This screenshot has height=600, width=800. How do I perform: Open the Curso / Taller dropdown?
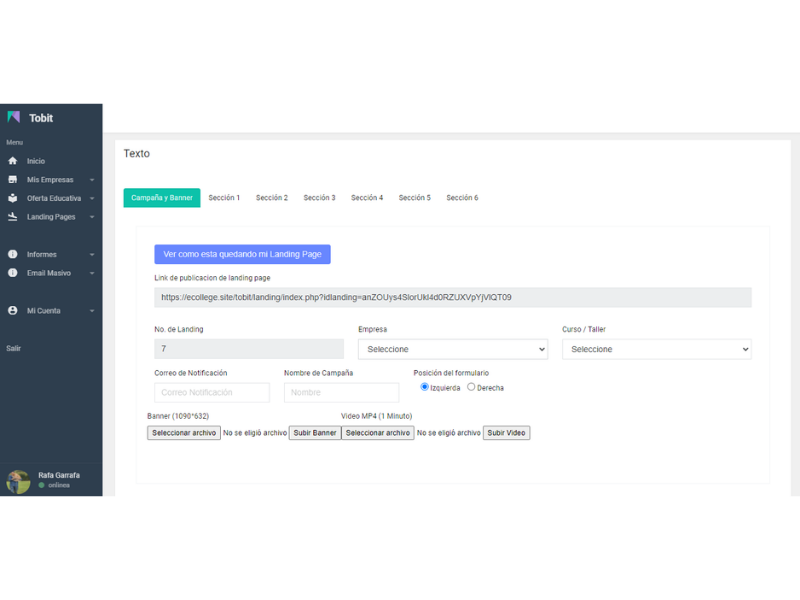[656, 349]
